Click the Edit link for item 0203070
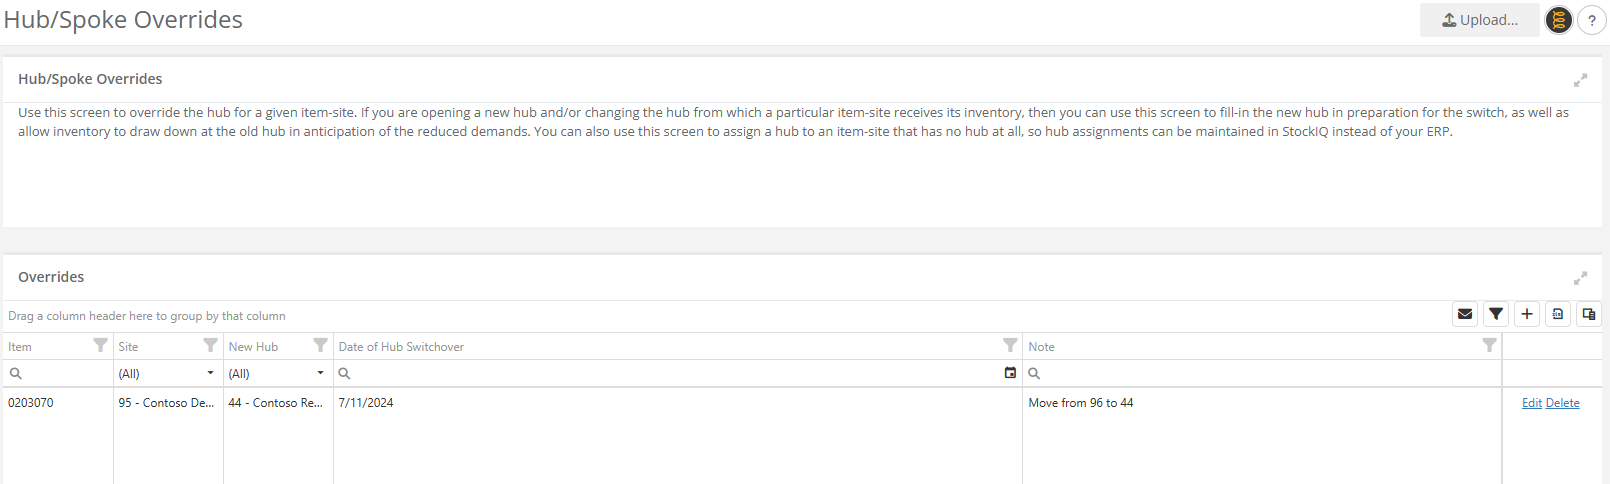This screenshot has width=1610, height=484. click(1532, 403)
